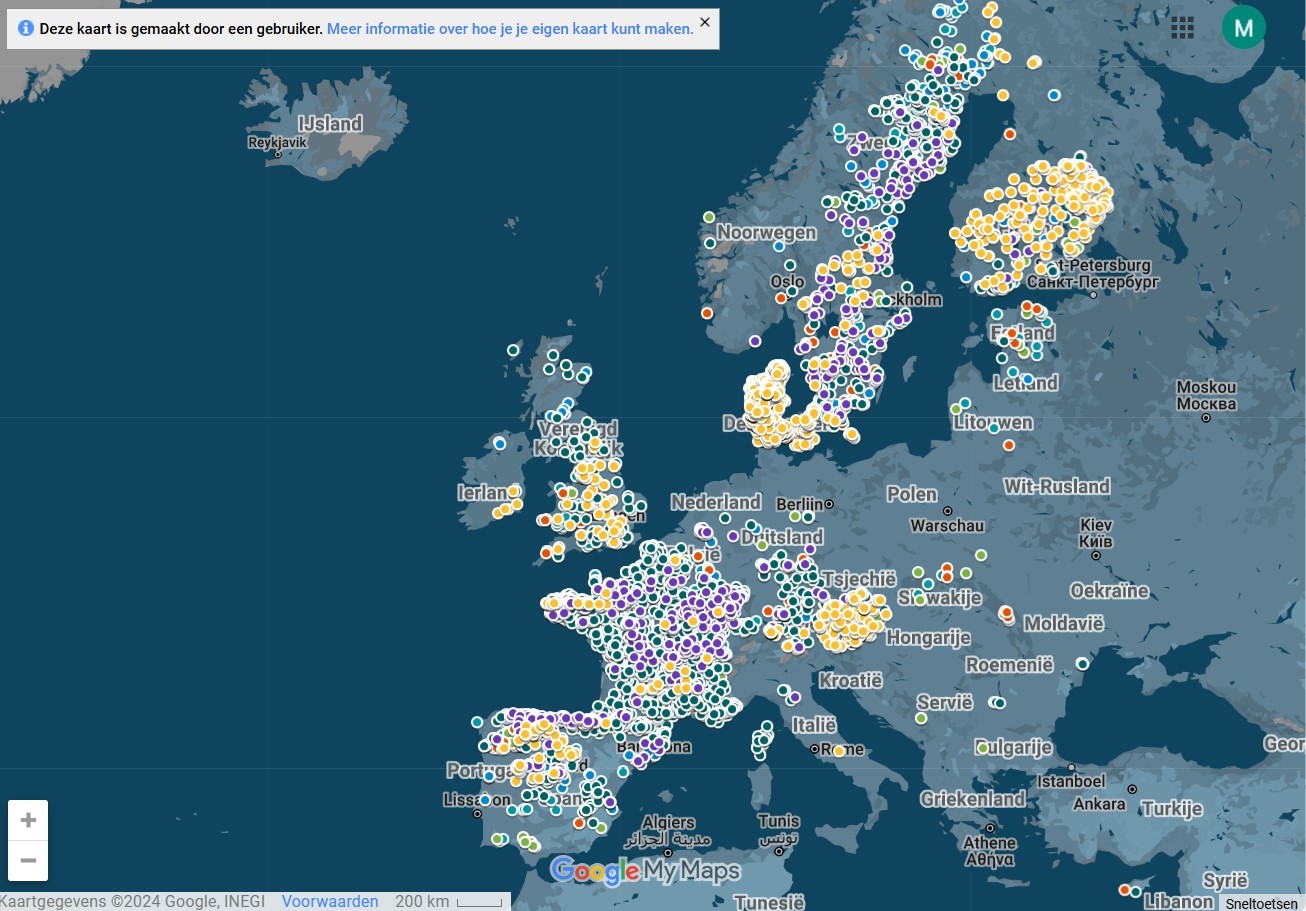Click the Lissabon city label
This screenshot has width=1306, height=911.
[475, 800]
